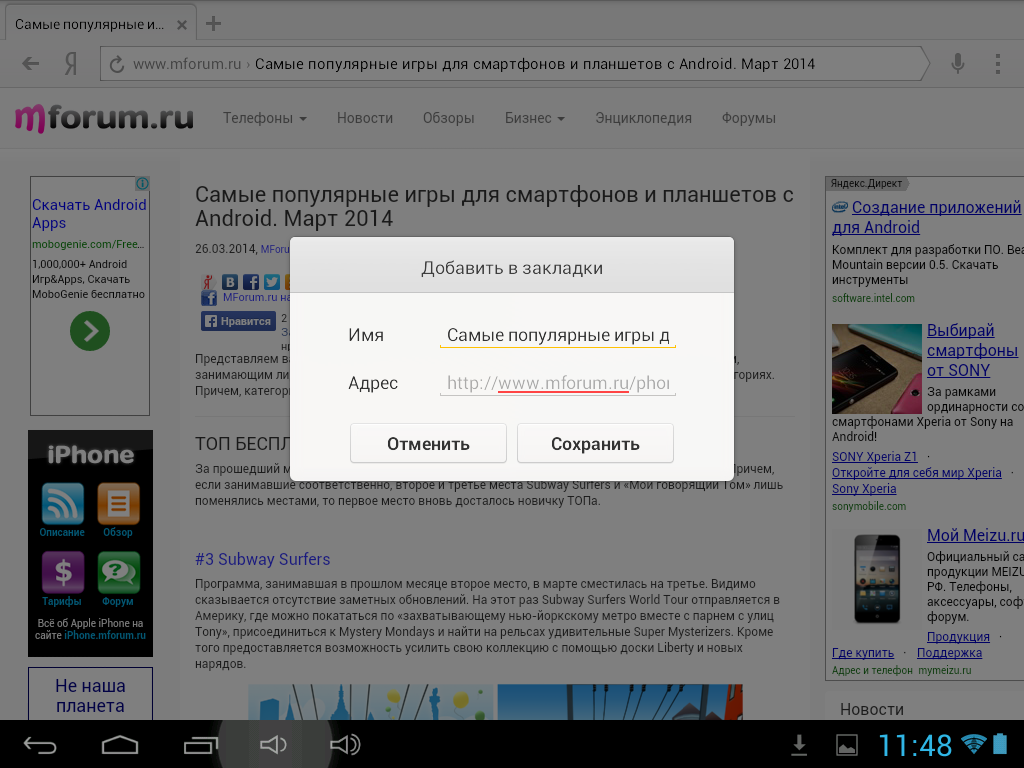Close the current browser tab
Screen dimensions: 1024x768
point(180,23)
